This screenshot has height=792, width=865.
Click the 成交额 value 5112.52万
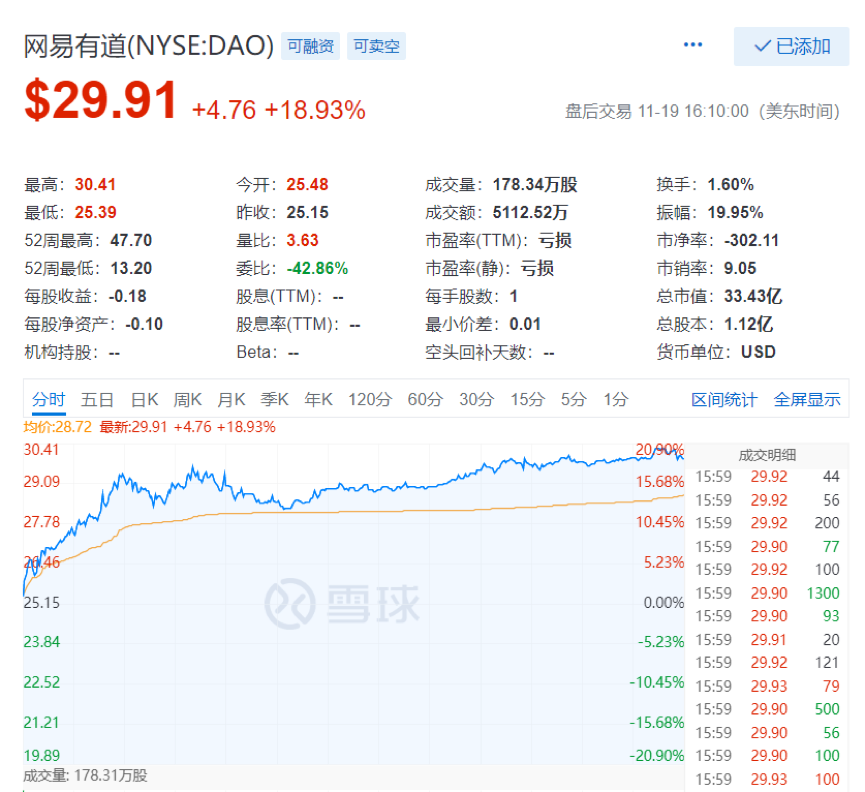(x=530, y=212)
